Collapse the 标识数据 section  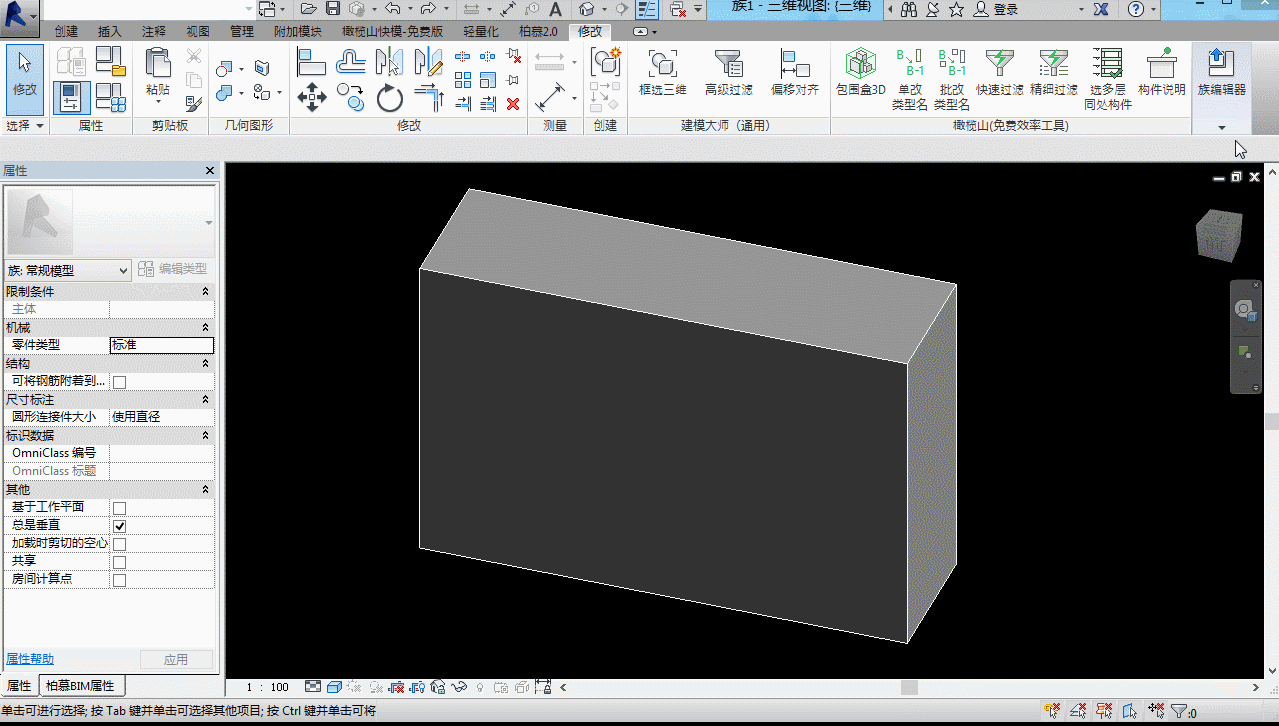click(205, 435)
